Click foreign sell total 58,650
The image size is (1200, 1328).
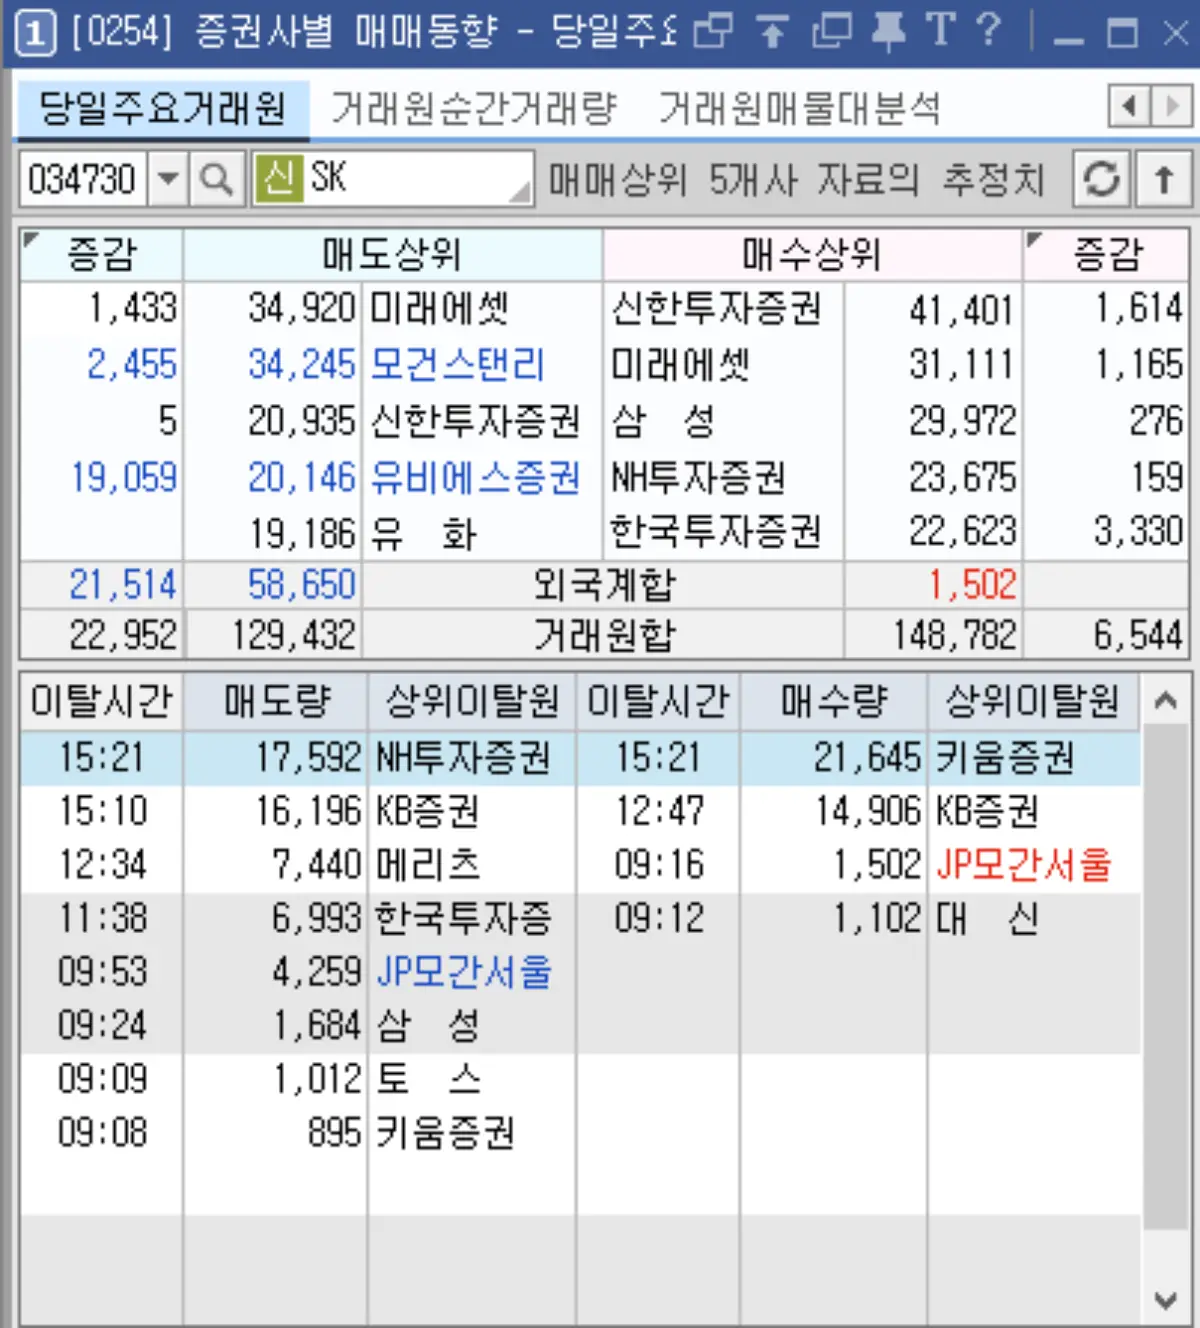pos(301,585)
